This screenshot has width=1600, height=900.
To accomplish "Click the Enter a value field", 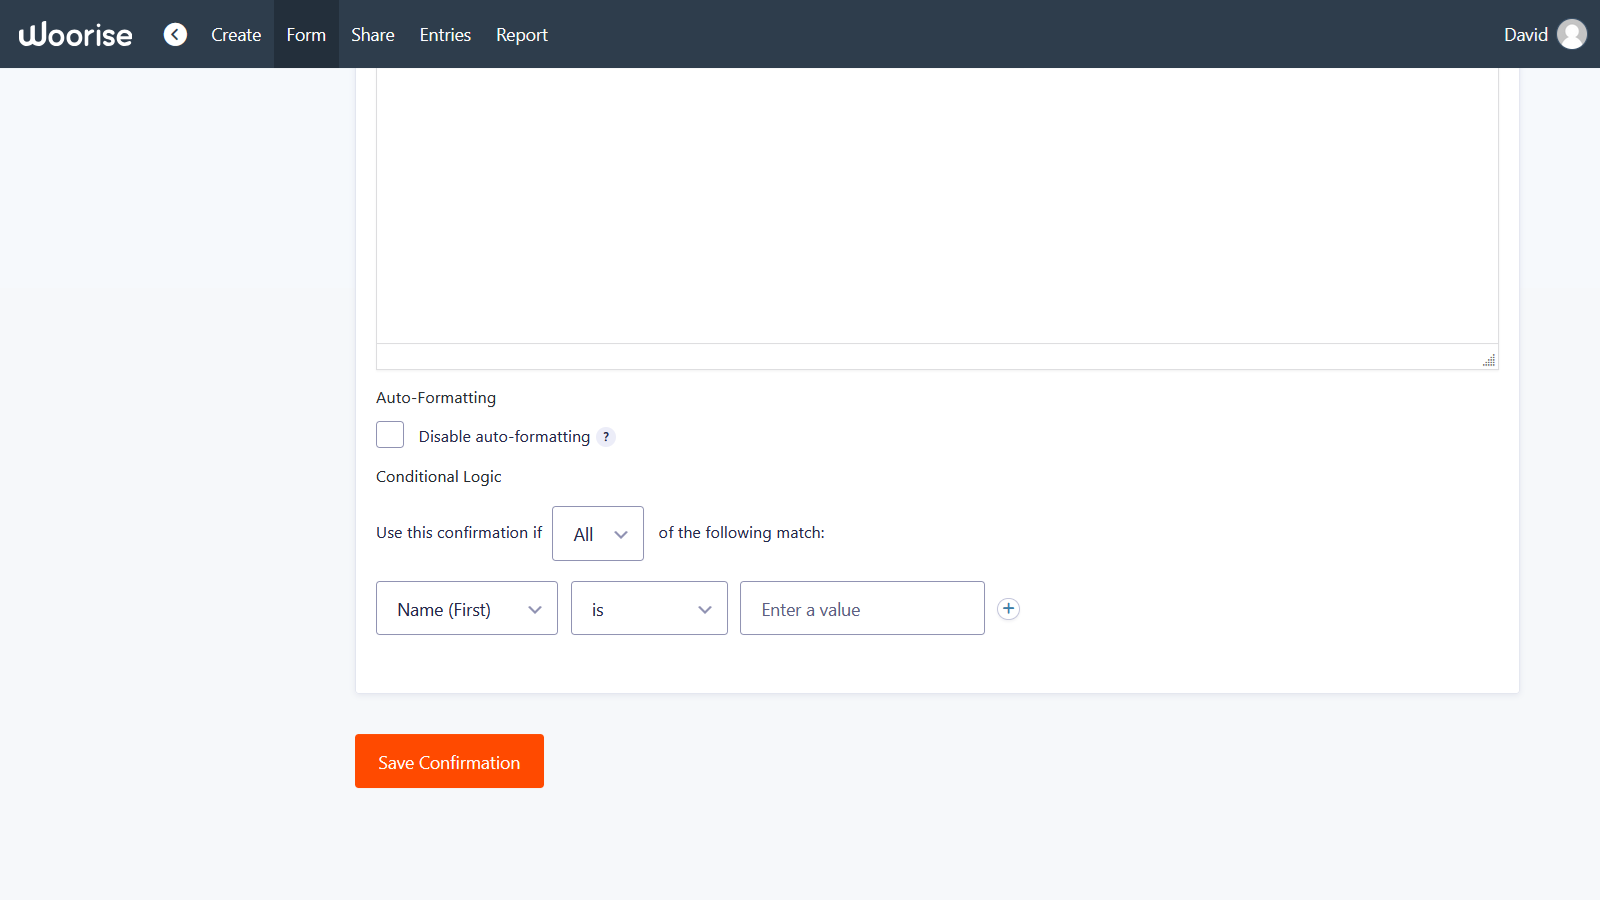I will tap(861, 608).
